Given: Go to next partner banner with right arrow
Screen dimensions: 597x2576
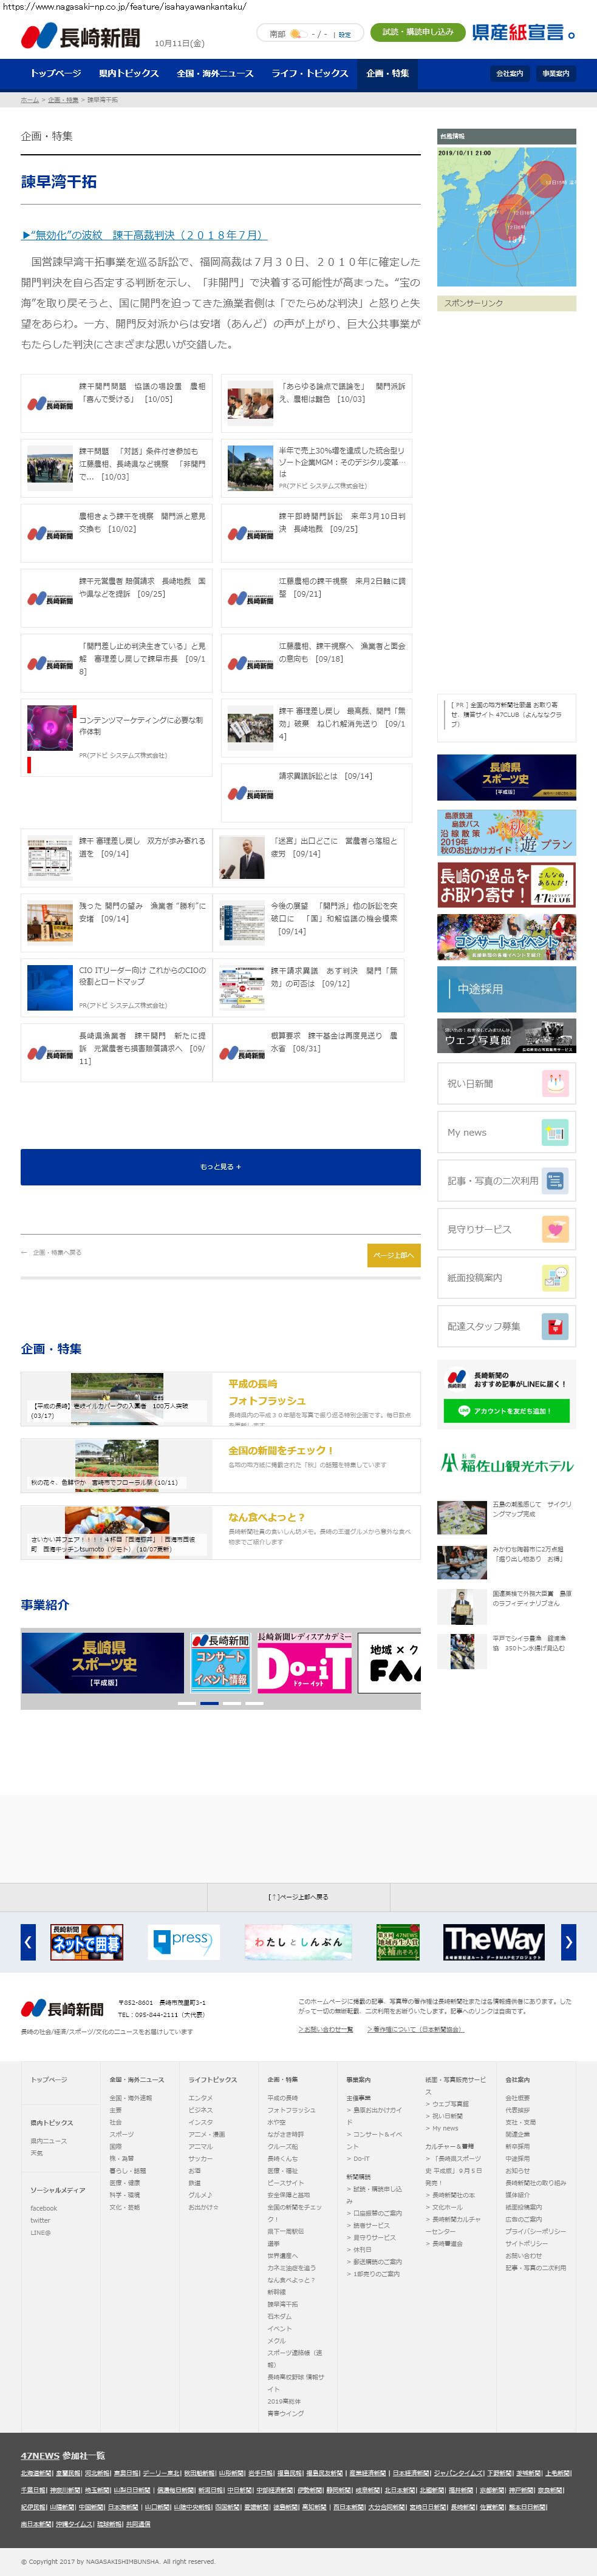Looking at the screenshot, I should 568,1941.
